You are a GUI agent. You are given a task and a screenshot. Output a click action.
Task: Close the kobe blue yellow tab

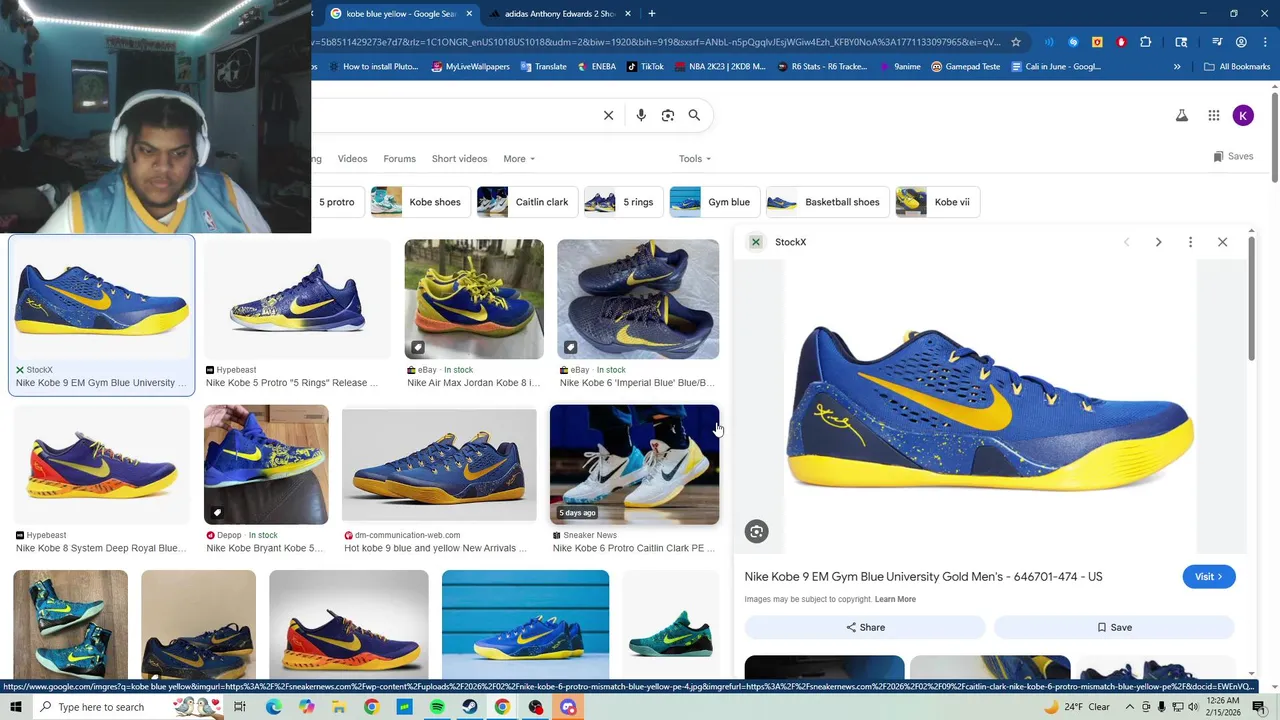click(x=469, y=14)
